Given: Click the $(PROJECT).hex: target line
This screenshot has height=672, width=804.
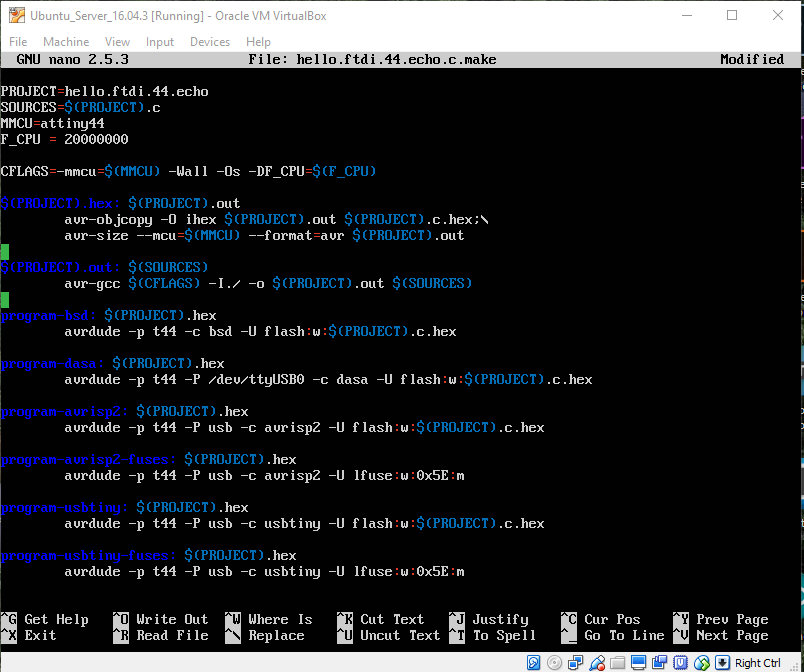Looking at the screenshot, I should pos(120,203).
